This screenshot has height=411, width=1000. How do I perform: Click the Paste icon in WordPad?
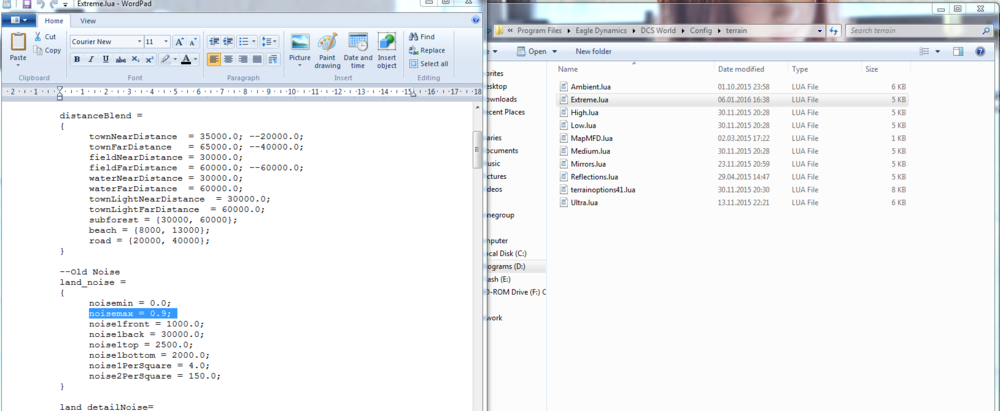18,42
